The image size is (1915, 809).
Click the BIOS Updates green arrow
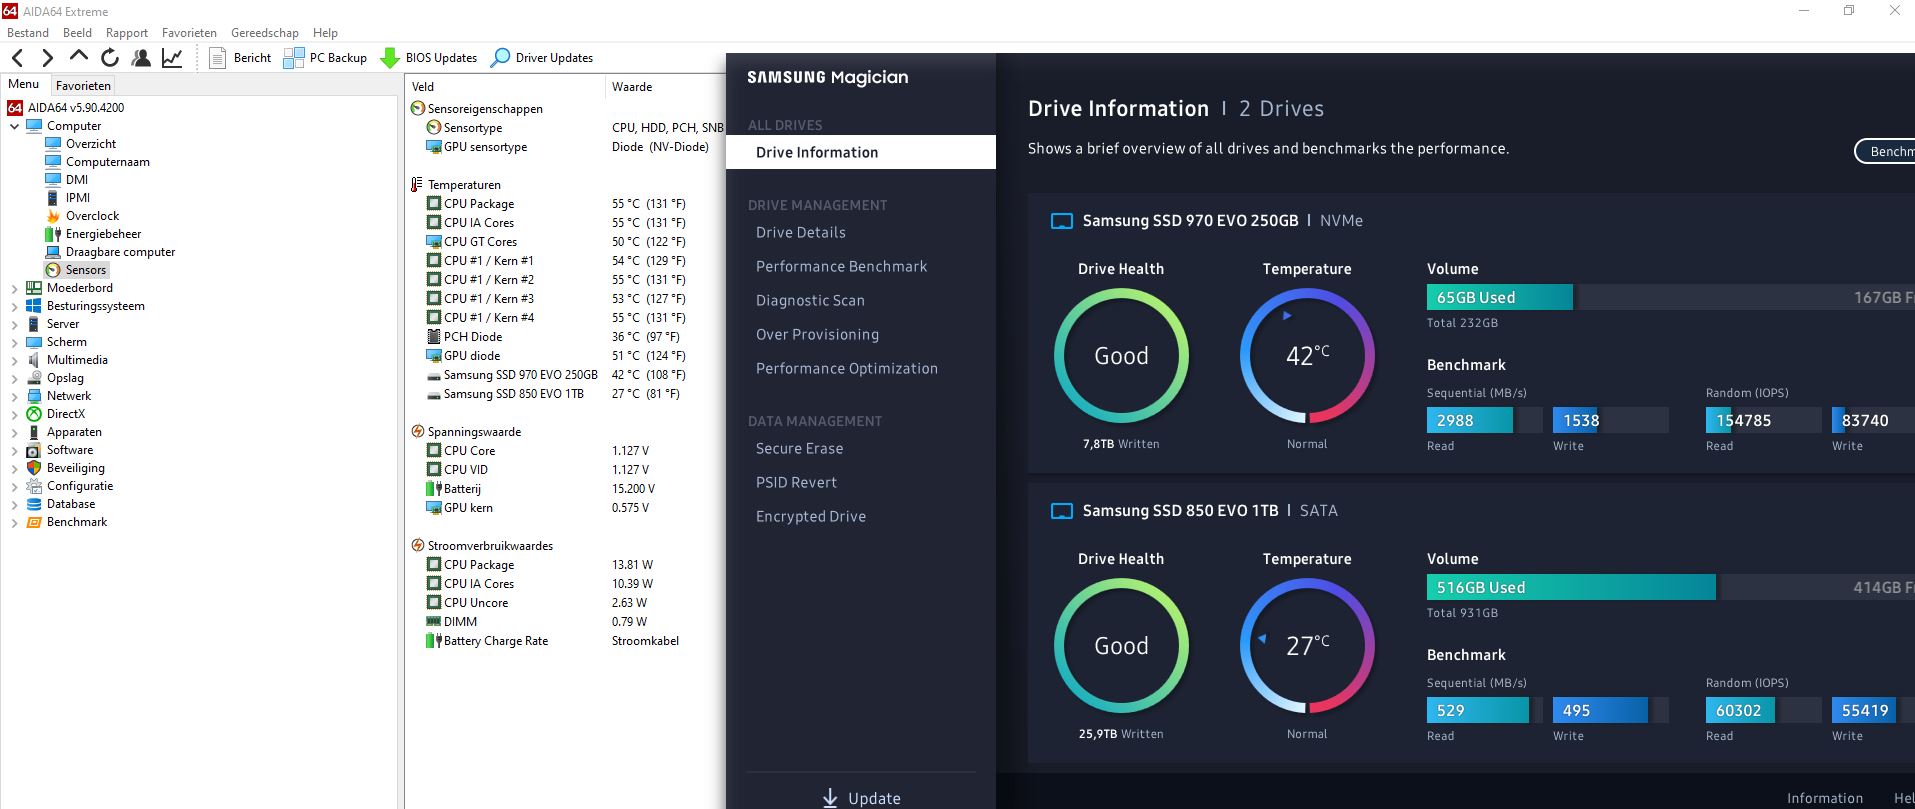pyautogui.click(x=390, y=58)
